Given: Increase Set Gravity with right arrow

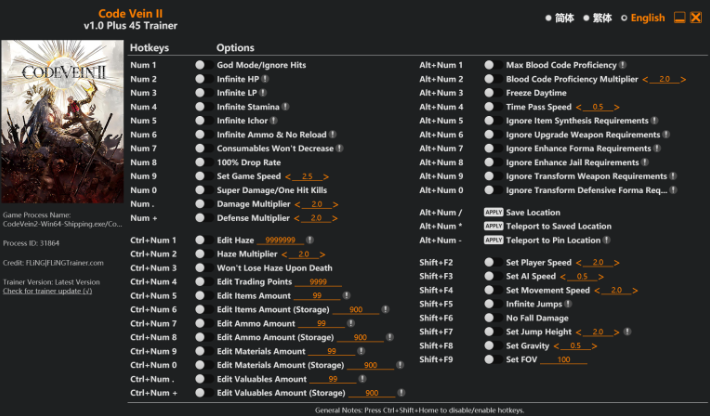Looking at the screenshot, I should (x=594, y=346).
